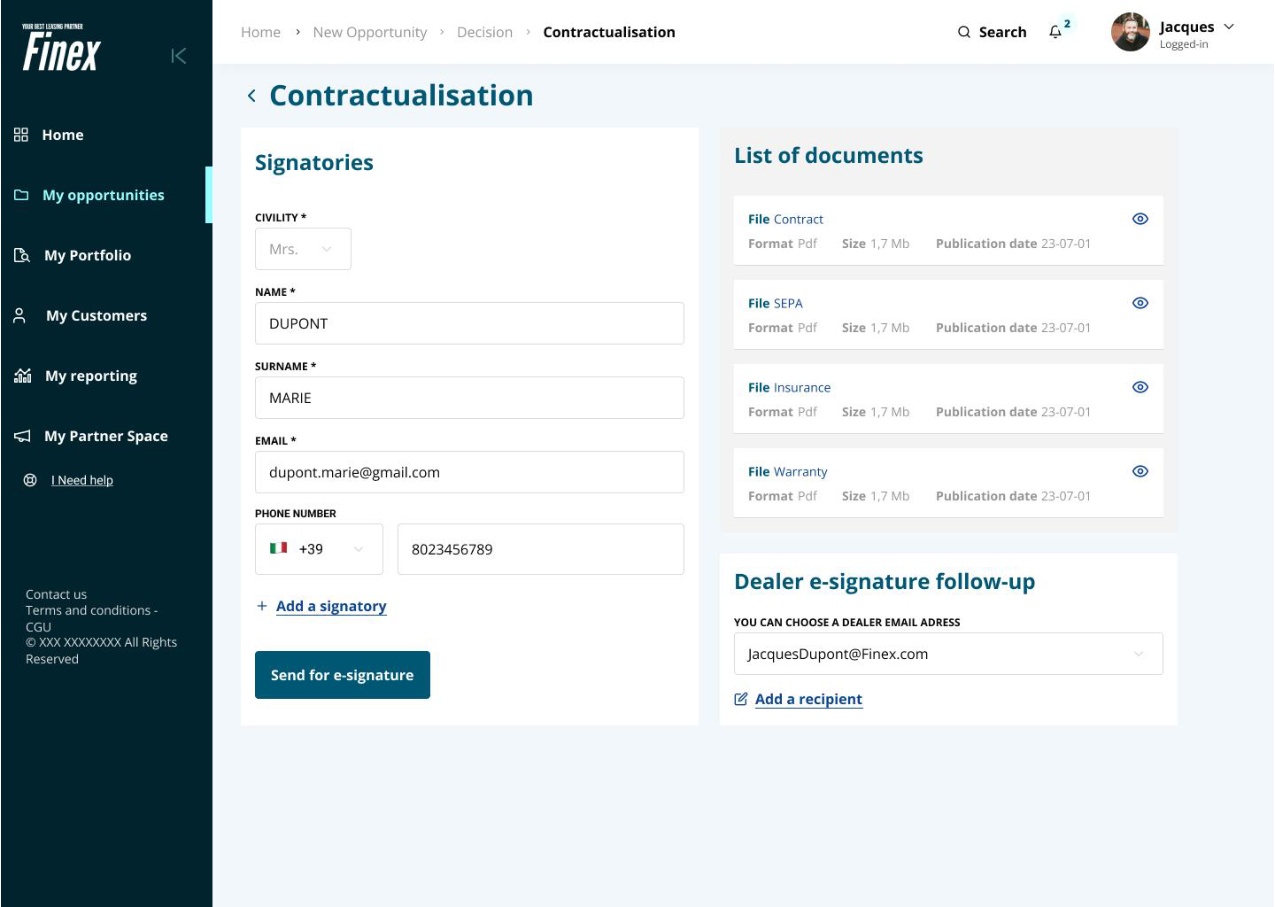Screen dimensions: 1275x907
Task: Go back using arrow beside Contractualisation title
Action: 252,96
